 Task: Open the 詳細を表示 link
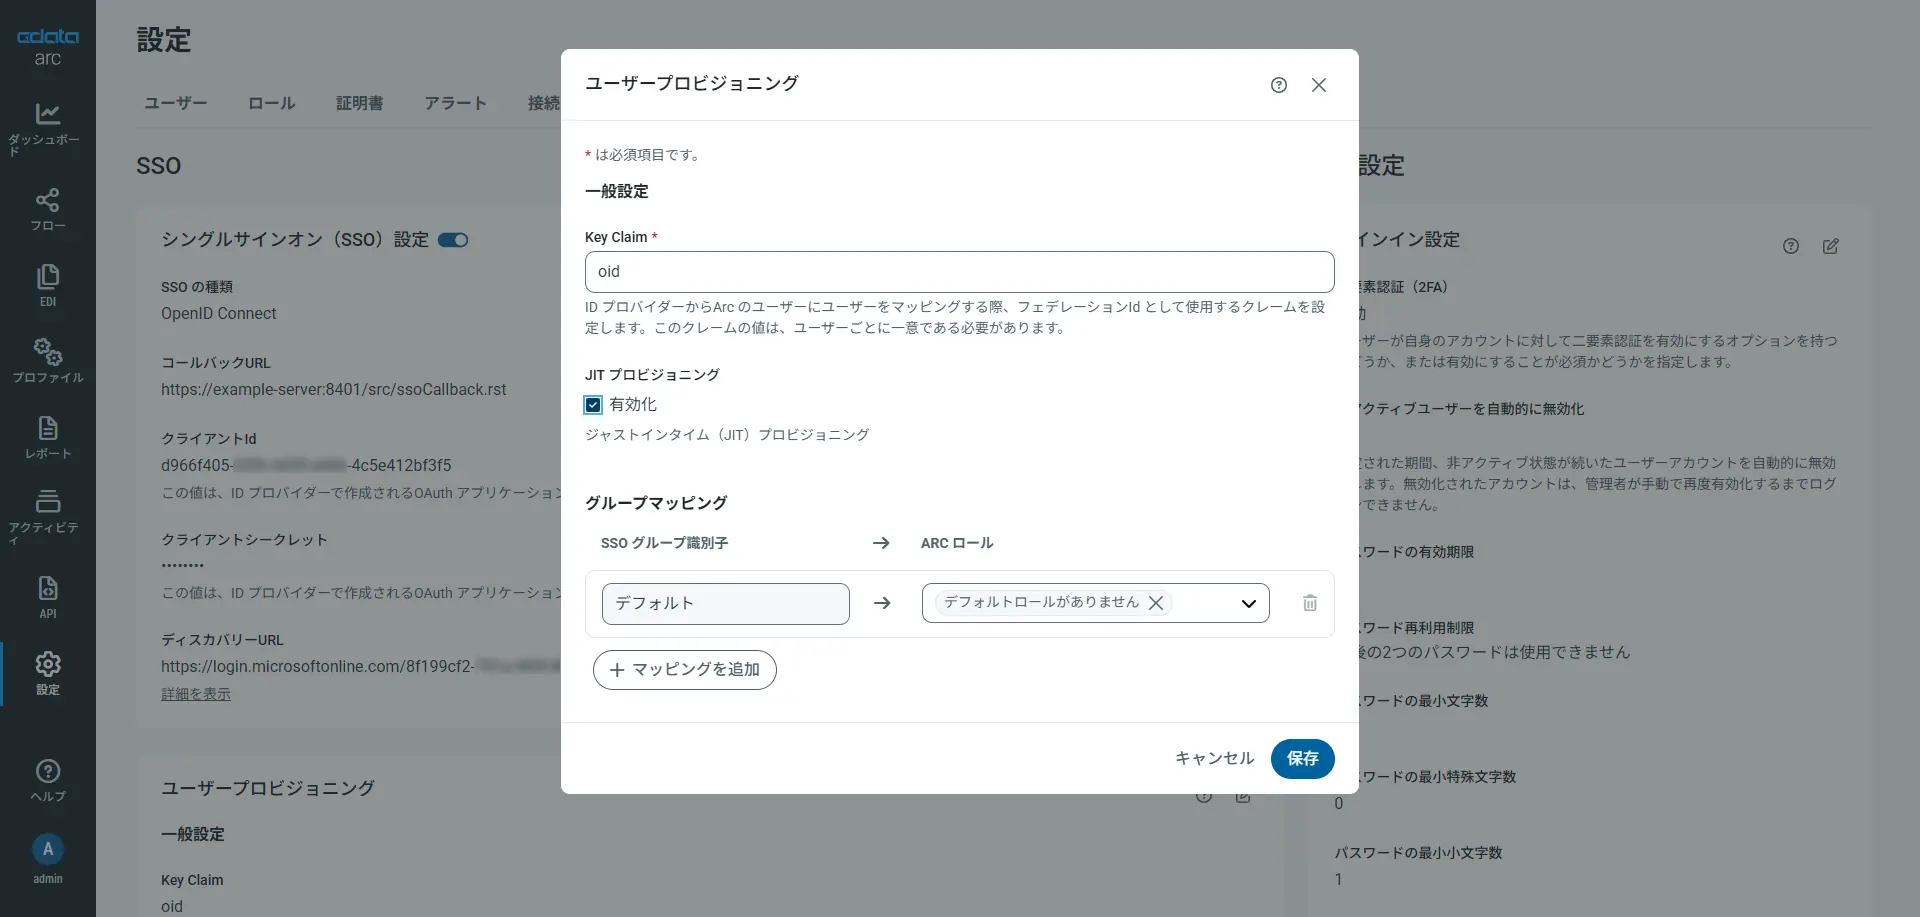coord(196,694)
